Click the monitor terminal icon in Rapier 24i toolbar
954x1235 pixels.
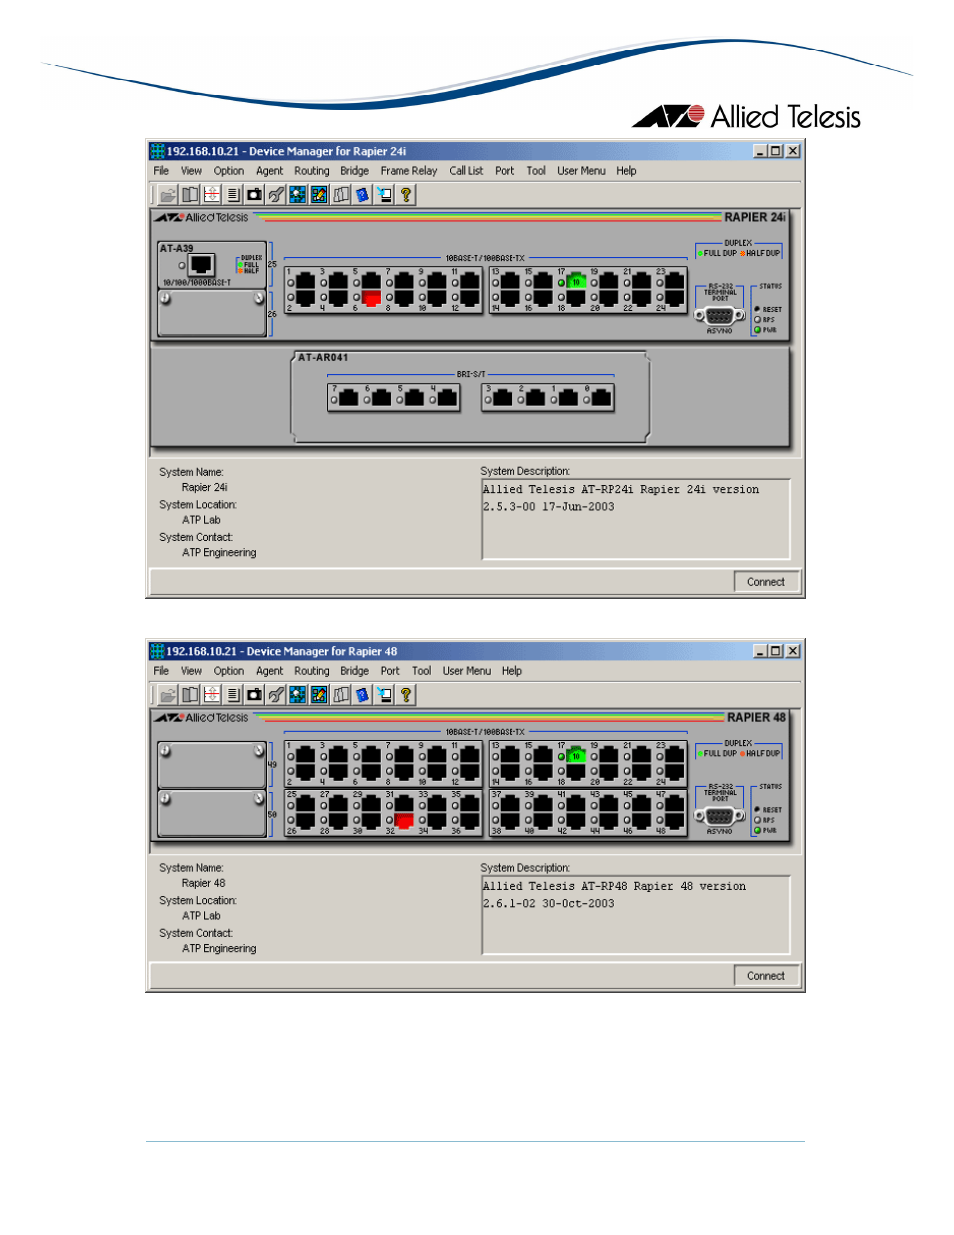[384, 195]
